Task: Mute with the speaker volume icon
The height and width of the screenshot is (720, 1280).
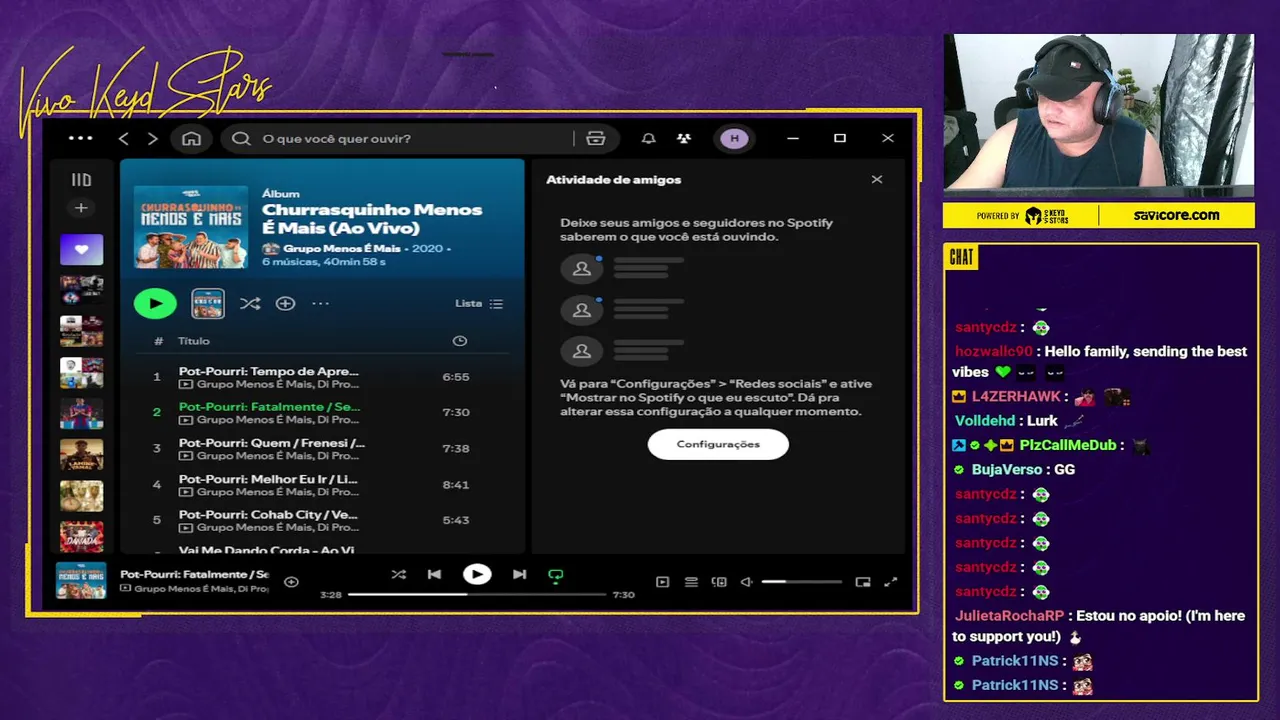Action: point(746,582)
